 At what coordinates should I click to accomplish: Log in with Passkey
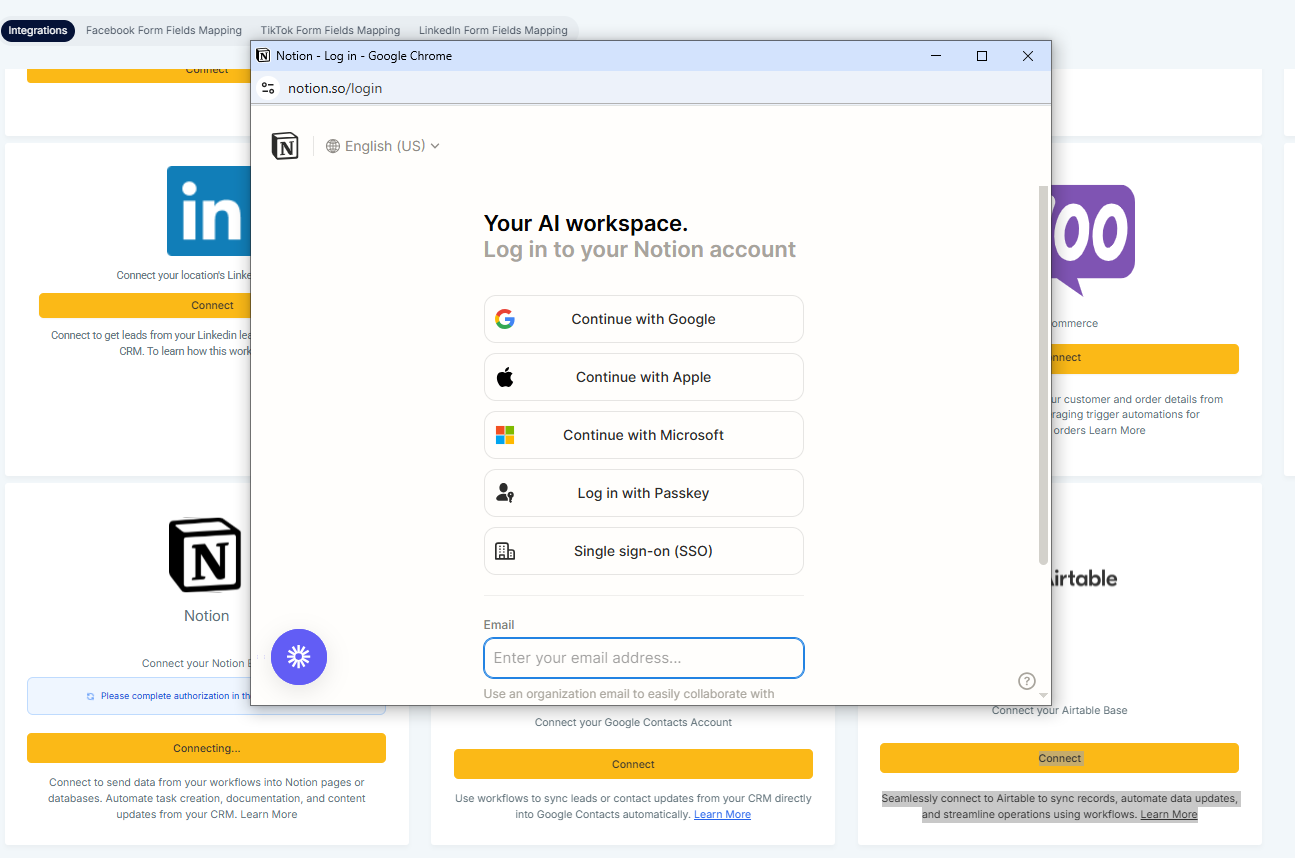click(643, 493)
